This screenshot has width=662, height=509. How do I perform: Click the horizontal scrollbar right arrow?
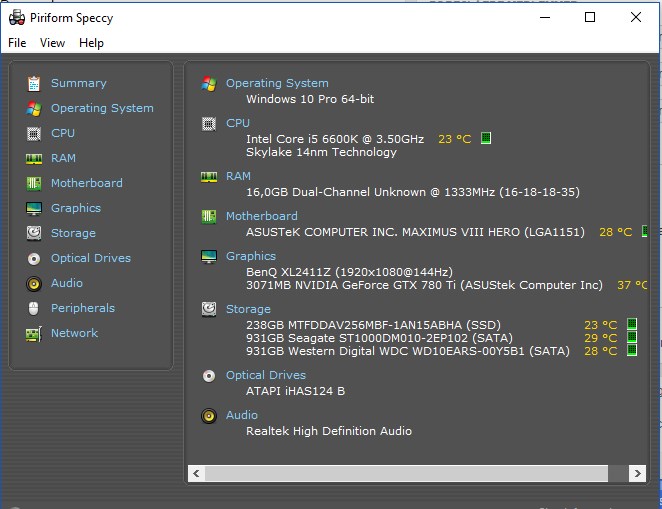[637, 474]
